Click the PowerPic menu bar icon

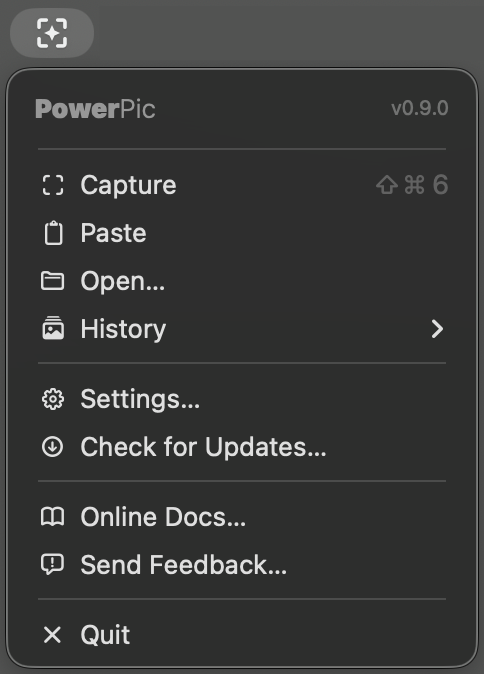(52, 33)
